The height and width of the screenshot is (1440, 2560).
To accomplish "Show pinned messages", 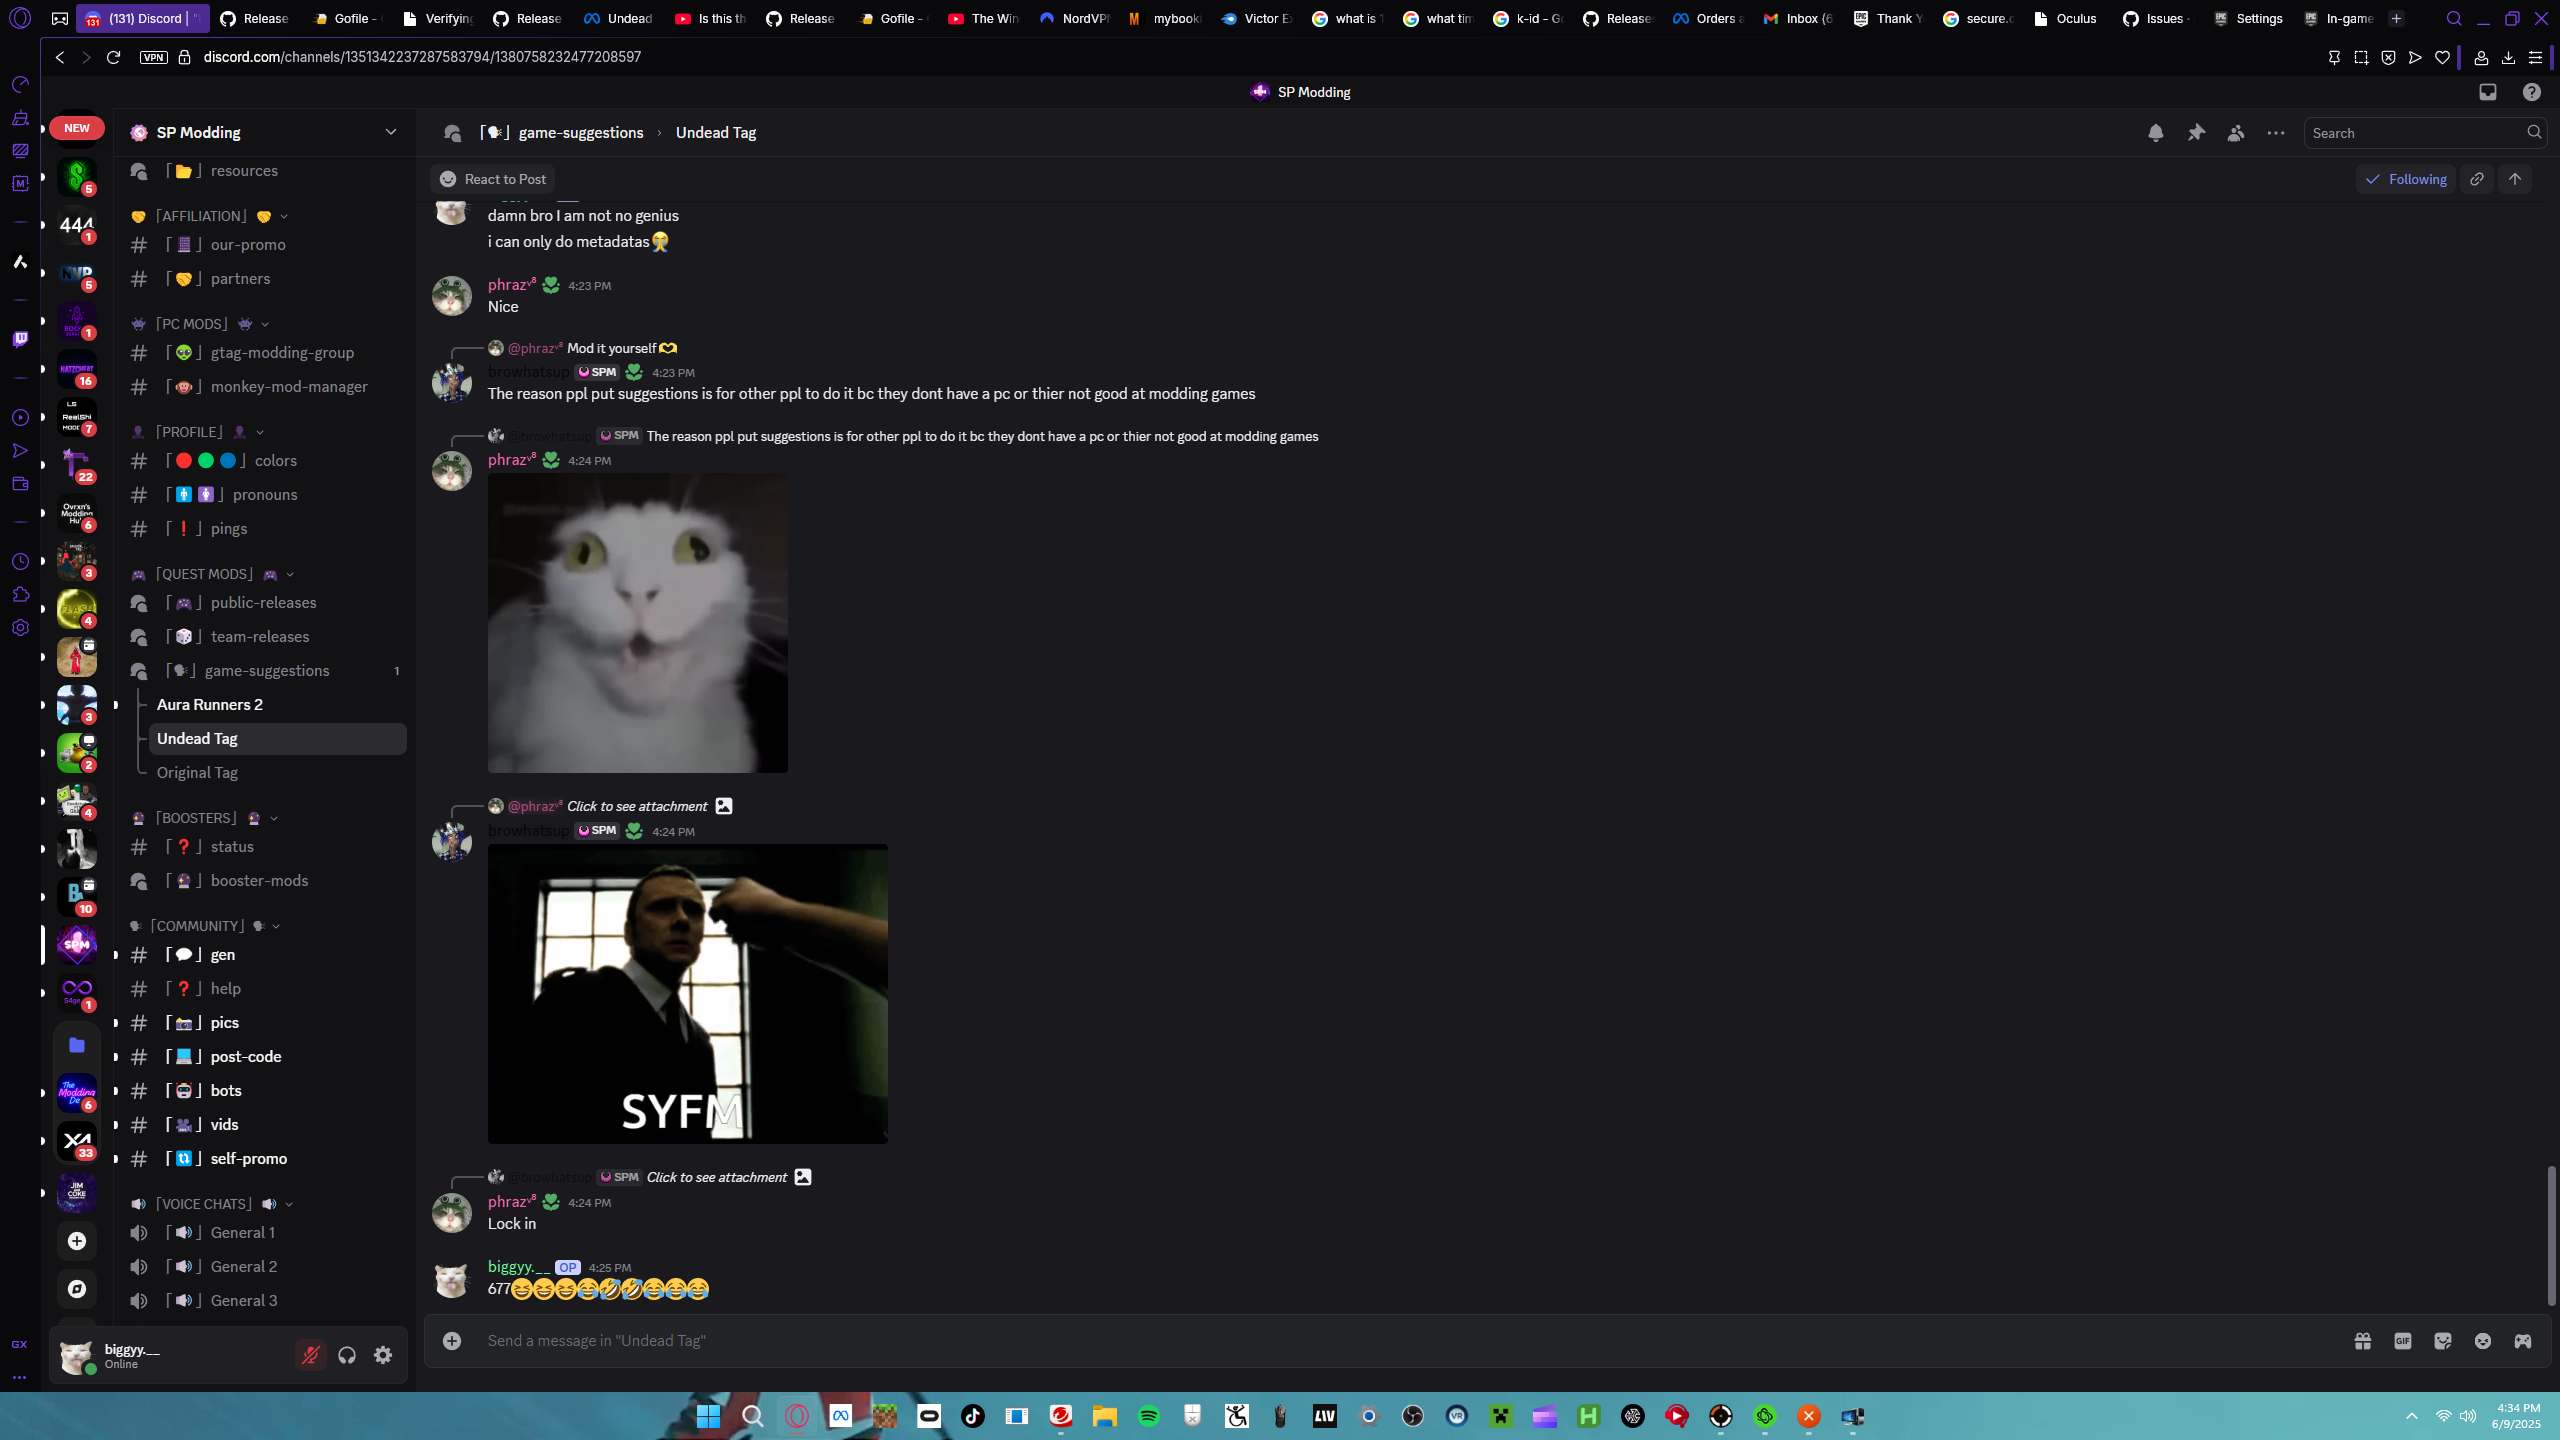I will click(x=2196, y=133).
